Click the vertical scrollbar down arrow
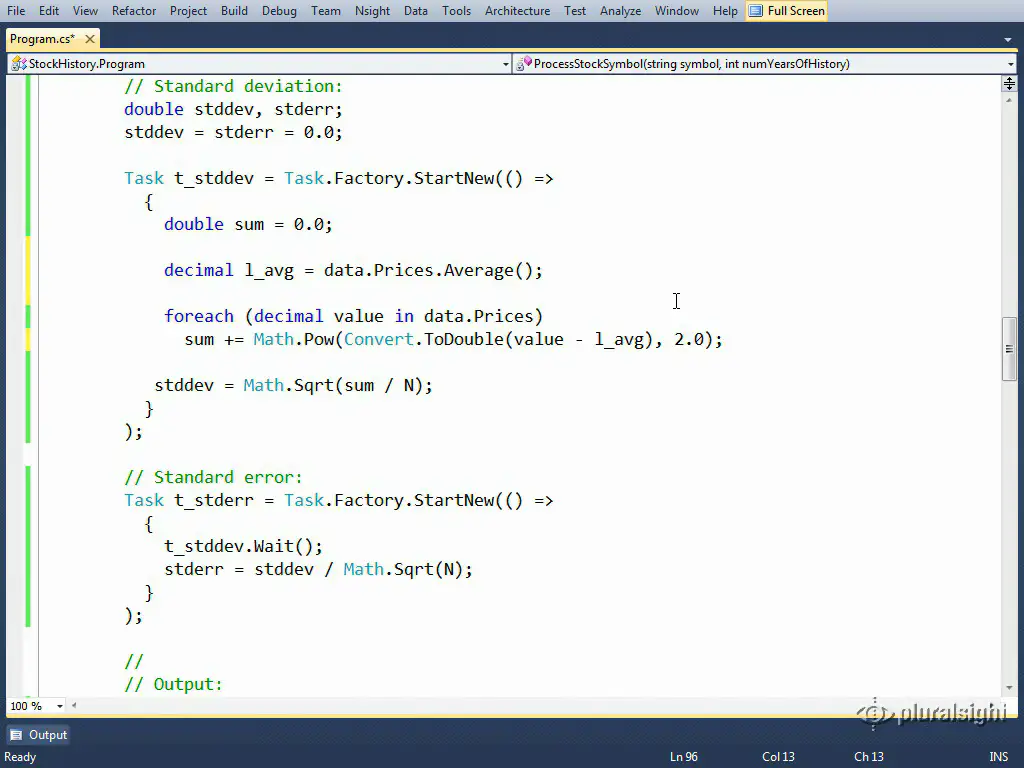The width and height of the screenshot is (1024, 768). [1009, 688]
